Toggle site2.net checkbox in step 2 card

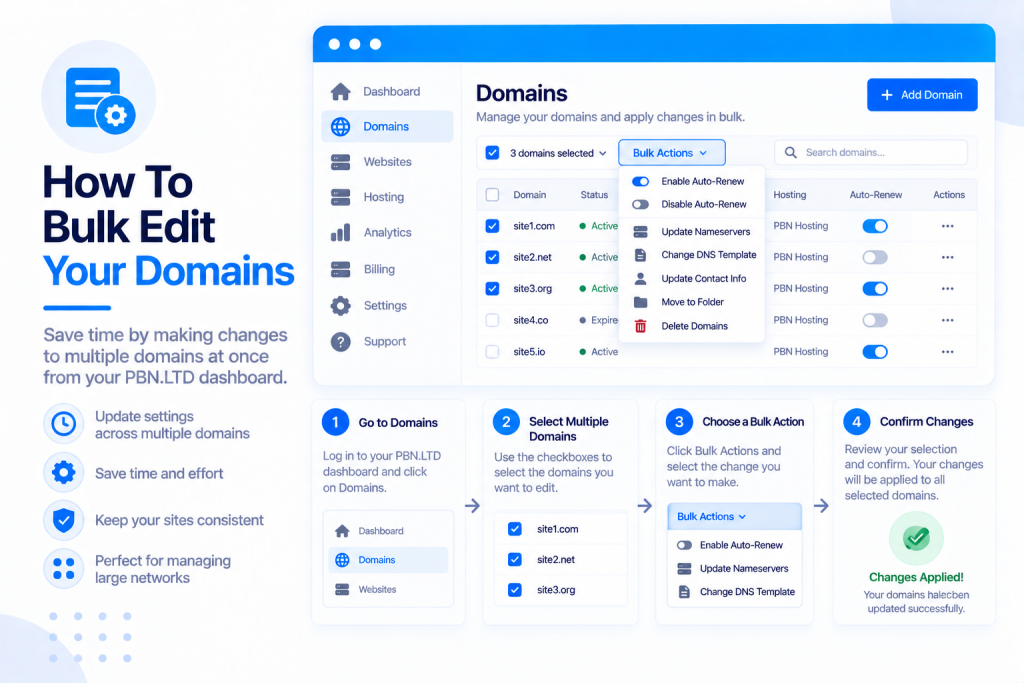pyautogui.click(x=515, y=560)
